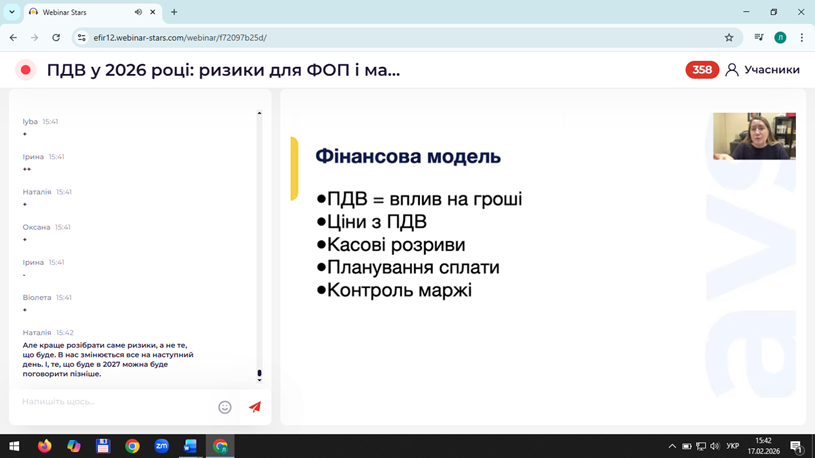Send the chat message with the red arrow
The width and height of the screenshot is (815, 458).
point(254,407)
